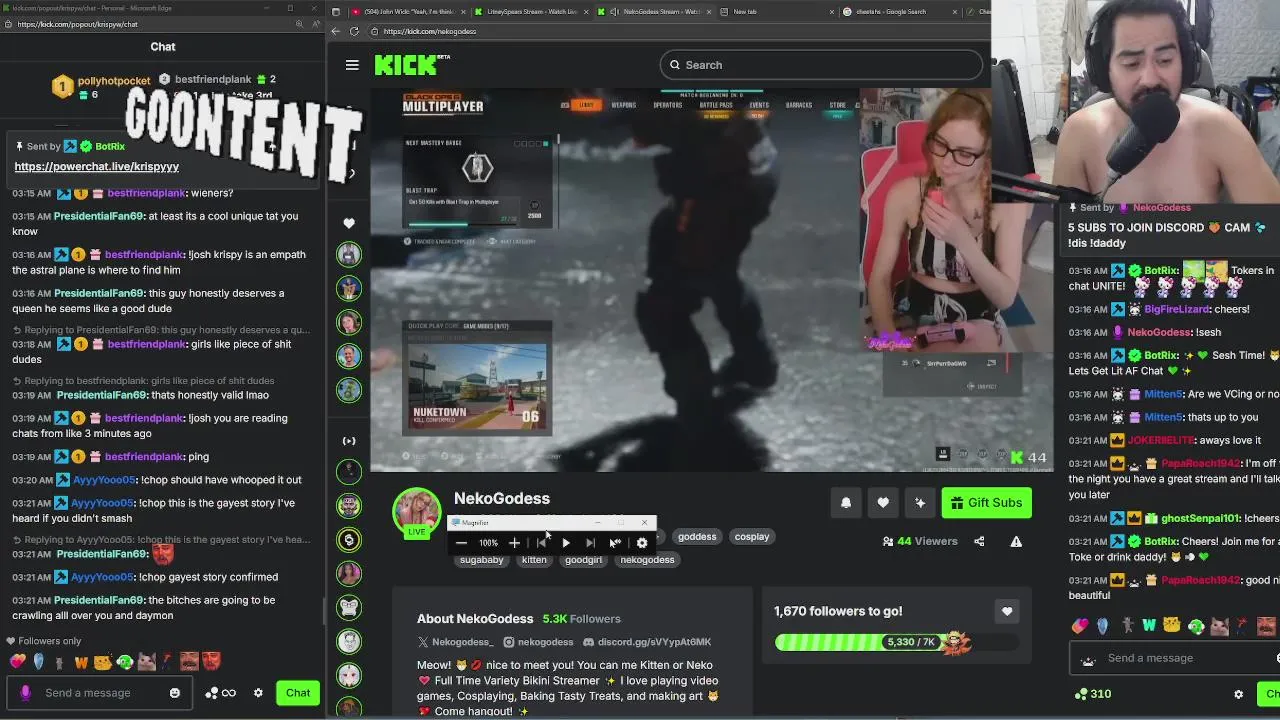Click the heart icon in Kick sidebar
This screenshot has width=1280, height=720.
349,223
